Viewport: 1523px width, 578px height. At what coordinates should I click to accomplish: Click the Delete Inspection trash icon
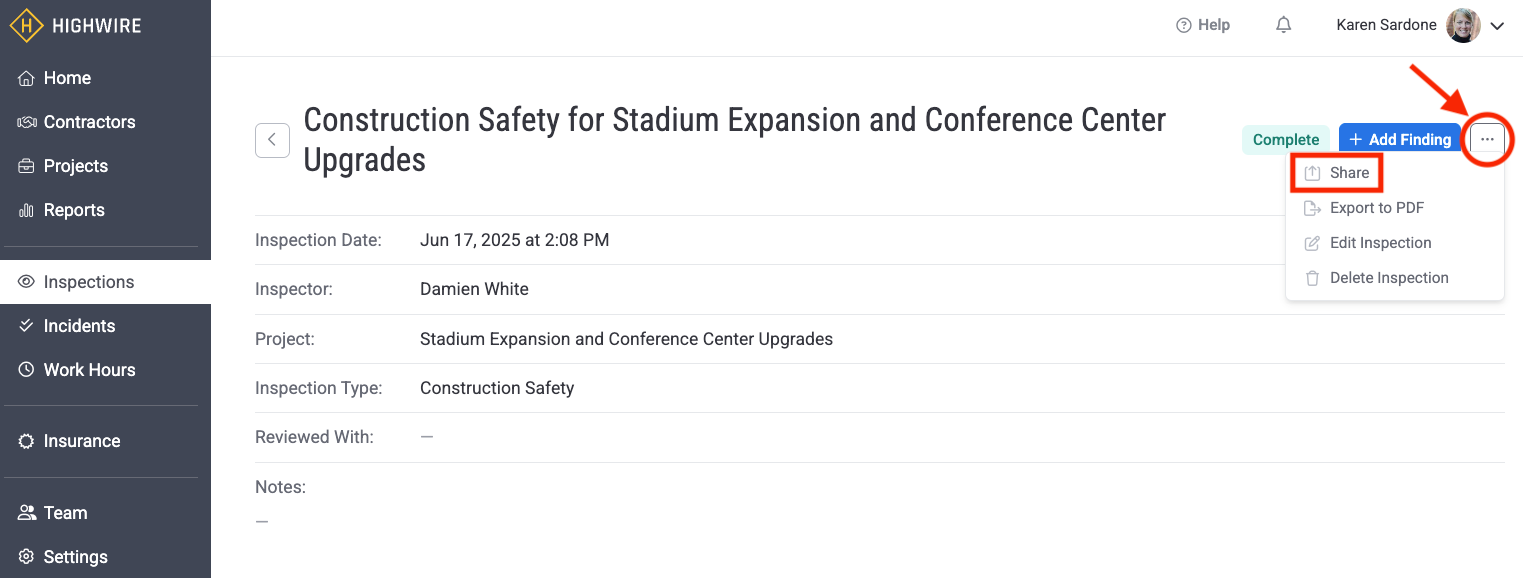[1313, 278]
